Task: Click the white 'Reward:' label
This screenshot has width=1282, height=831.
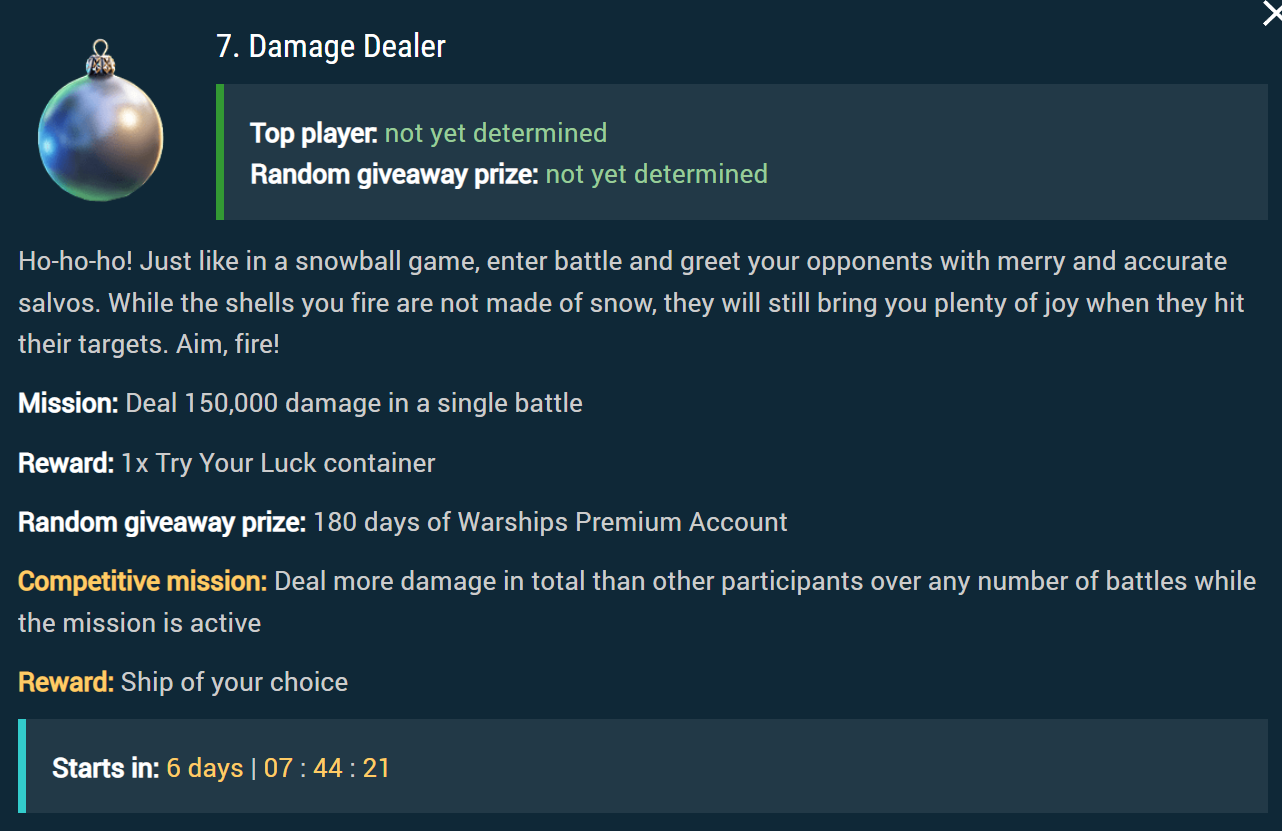Action: 66,463
